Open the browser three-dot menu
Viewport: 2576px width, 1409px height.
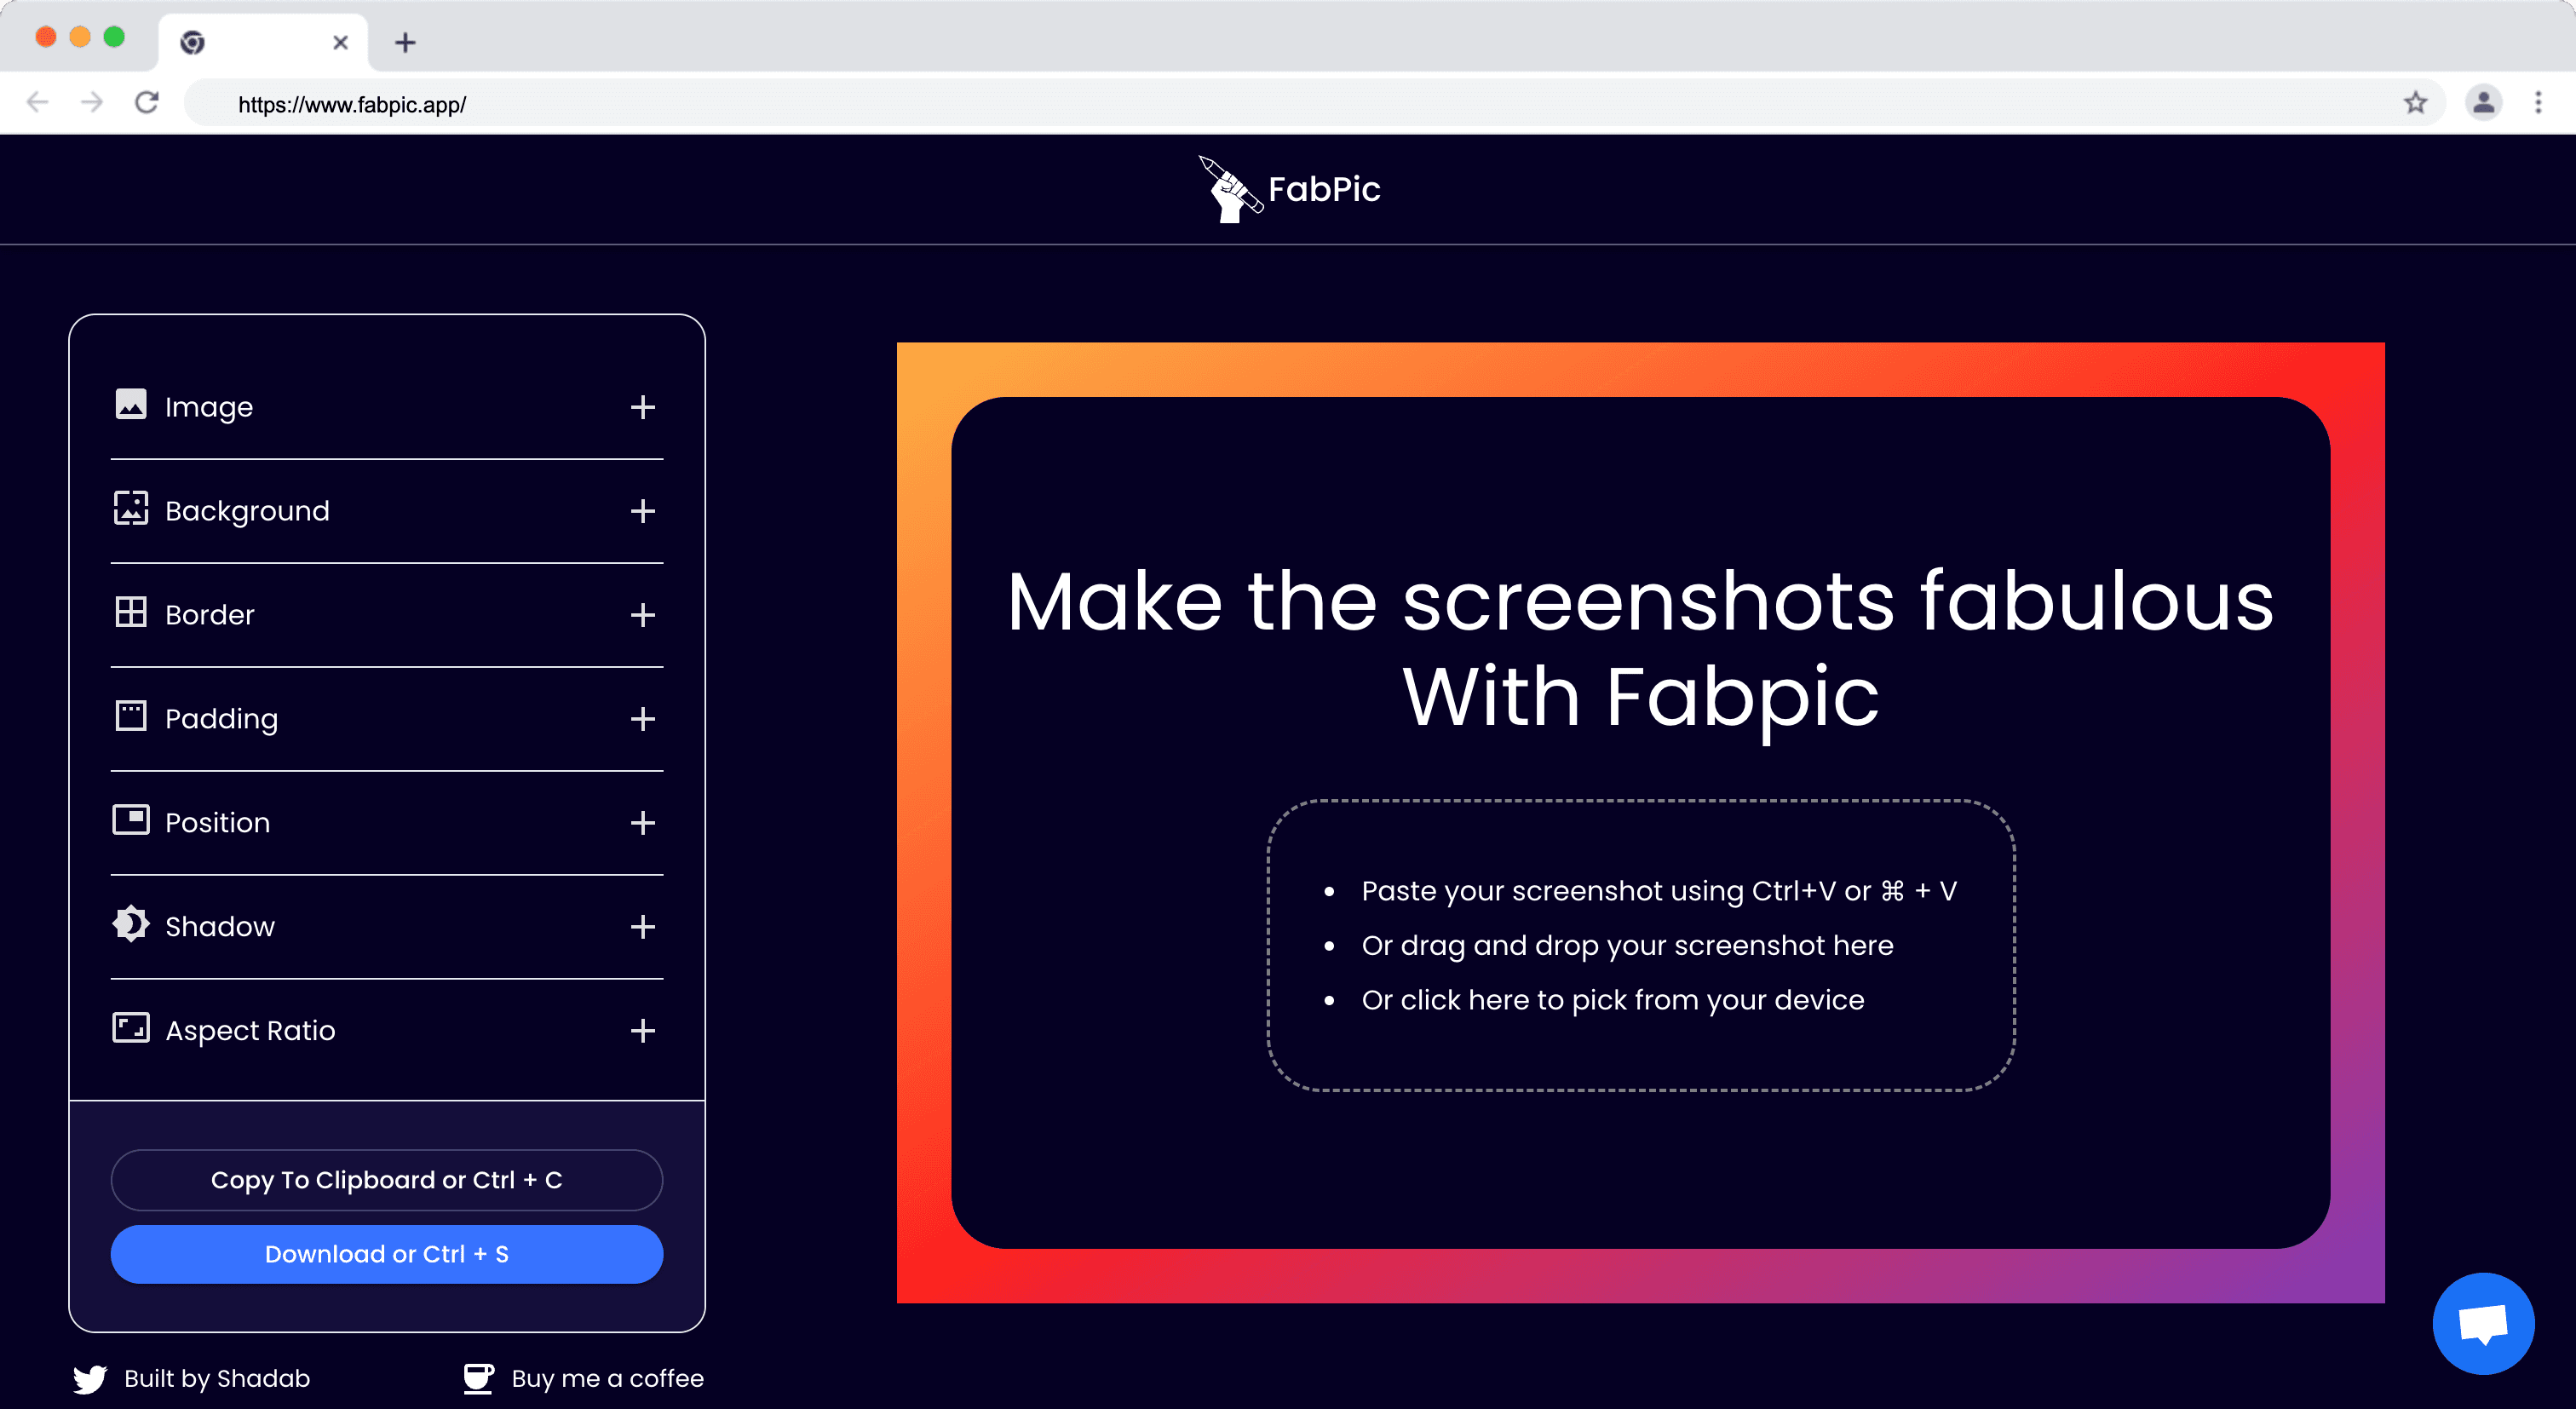[2538, 103]
